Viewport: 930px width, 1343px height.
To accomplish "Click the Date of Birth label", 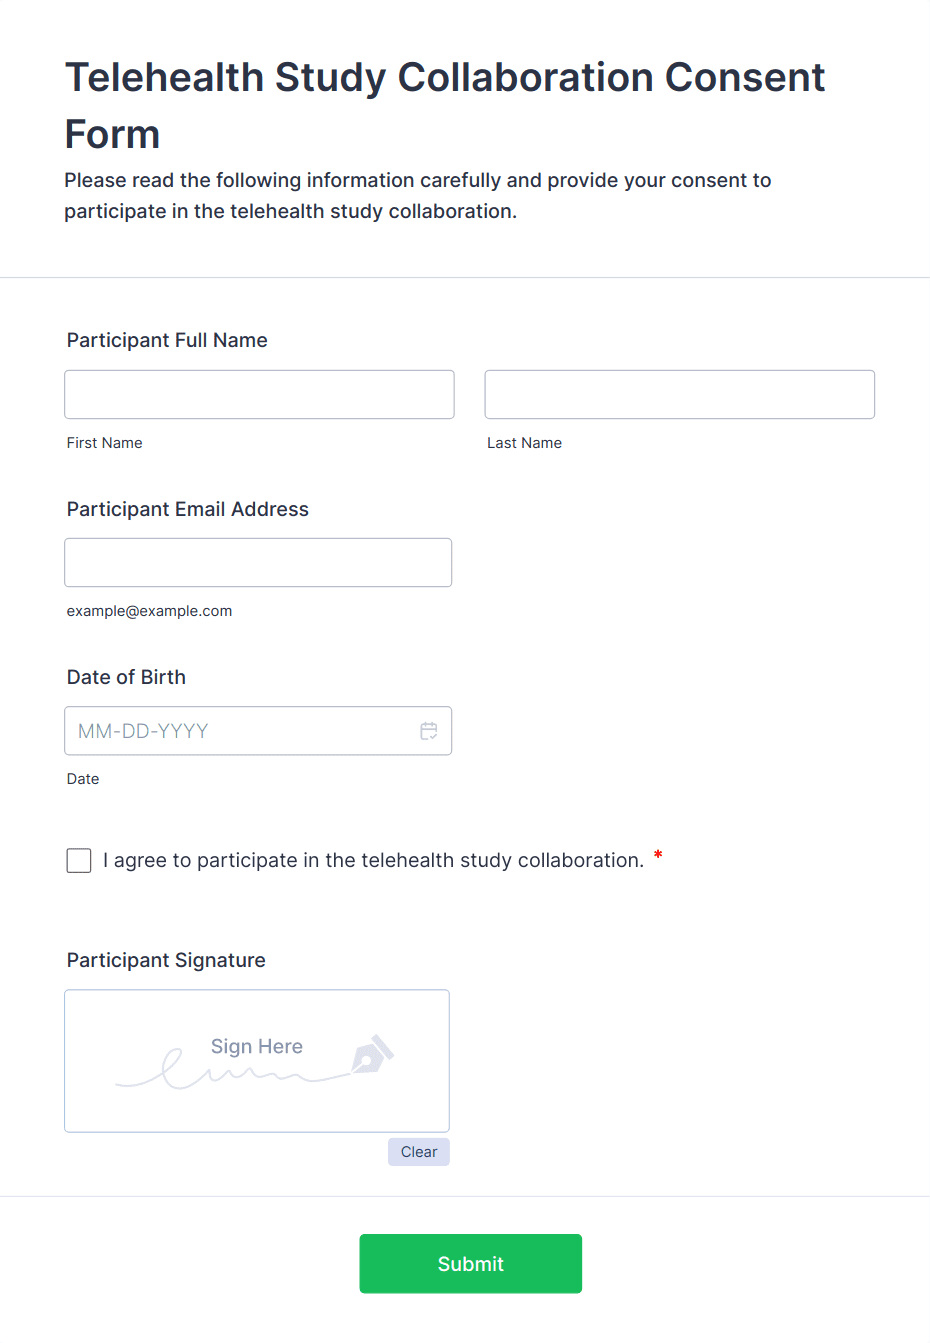I will [x=126, y=677].
